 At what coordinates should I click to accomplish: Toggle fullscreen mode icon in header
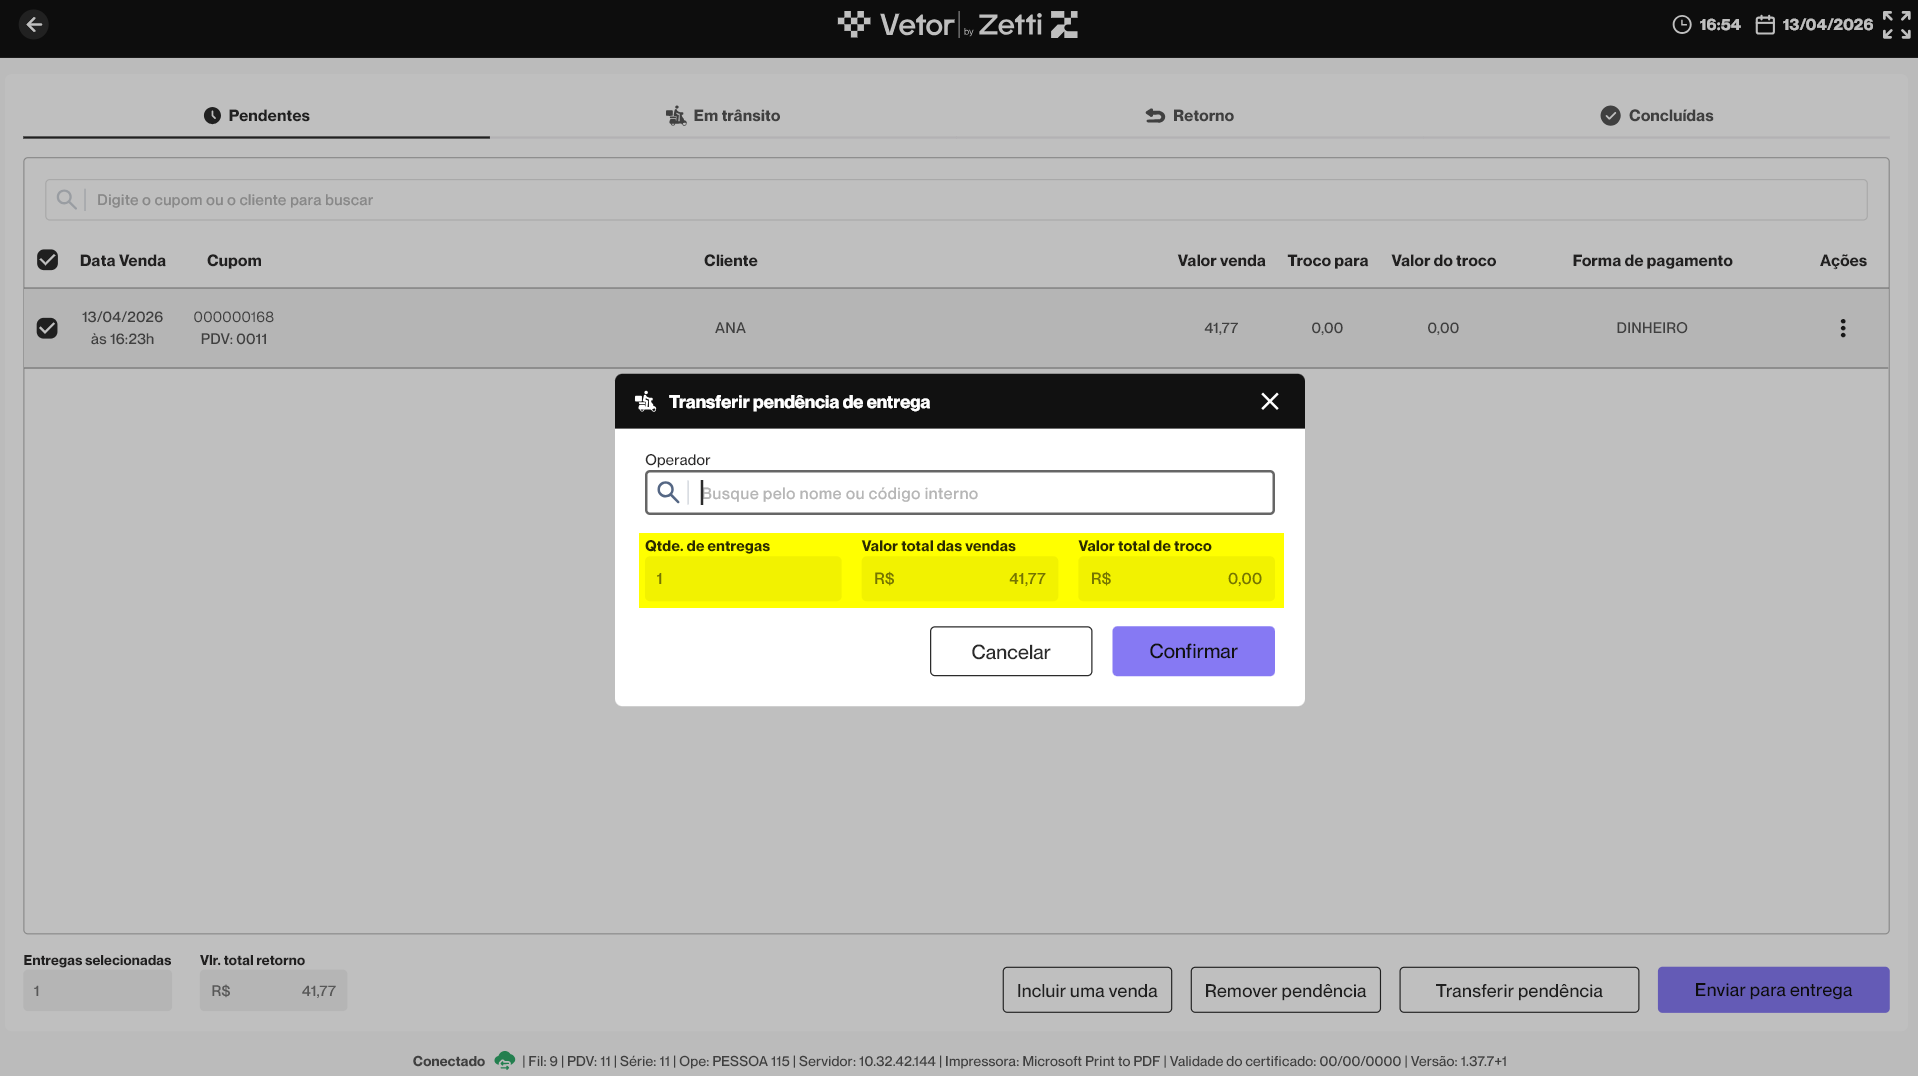click(1896, 24)
